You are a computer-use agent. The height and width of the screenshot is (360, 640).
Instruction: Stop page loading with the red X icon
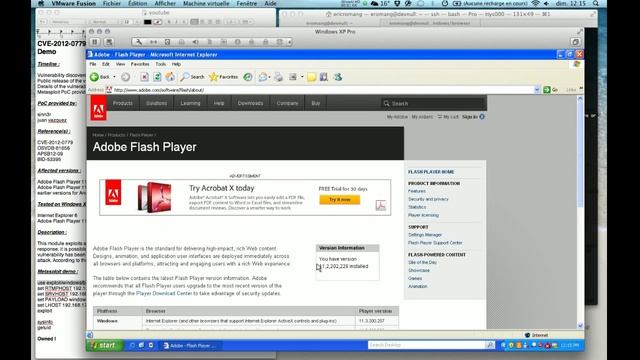pyautogui.click(x=144, y=77)
